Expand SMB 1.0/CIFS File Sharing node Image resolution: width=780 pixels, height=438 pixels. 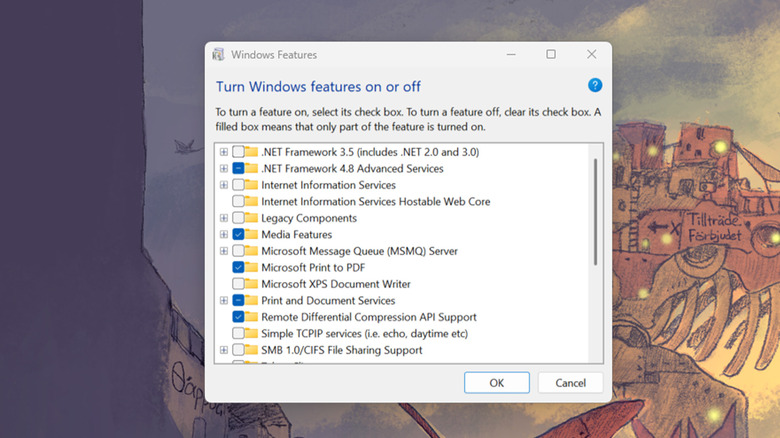(224, 349)
